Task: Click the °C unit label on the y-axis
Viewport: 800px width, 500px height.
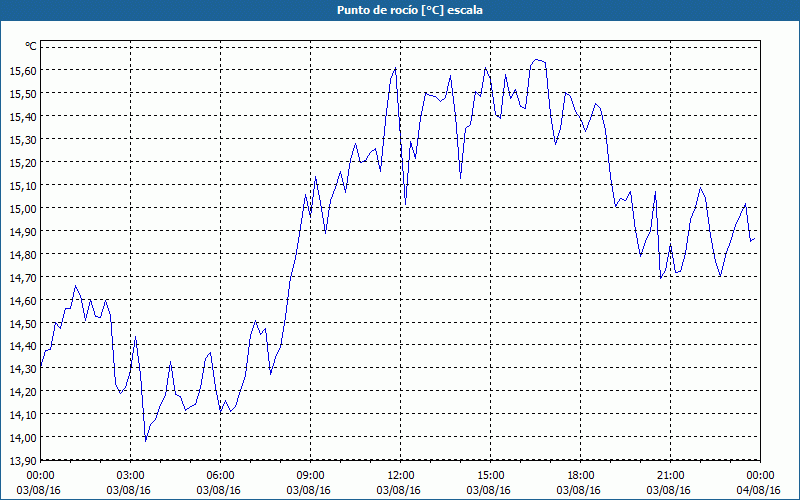Action: (31, 46)
